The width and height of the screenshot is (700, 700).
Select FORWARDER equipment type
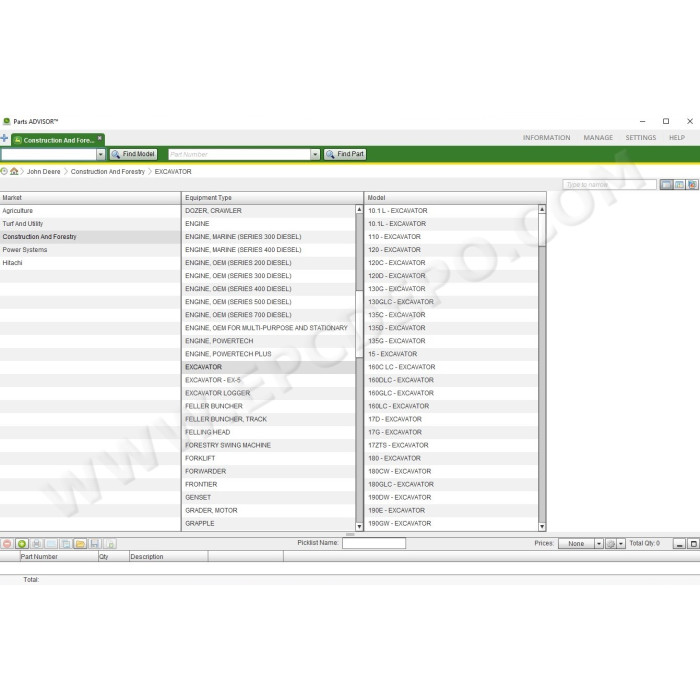(x=269, y=471)
